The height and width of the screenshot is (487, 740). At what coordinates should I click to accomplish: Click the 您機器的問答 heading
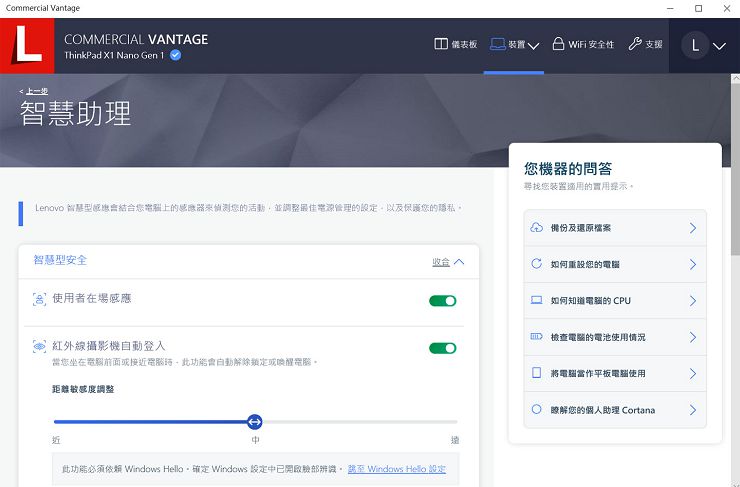click(568, 168)
